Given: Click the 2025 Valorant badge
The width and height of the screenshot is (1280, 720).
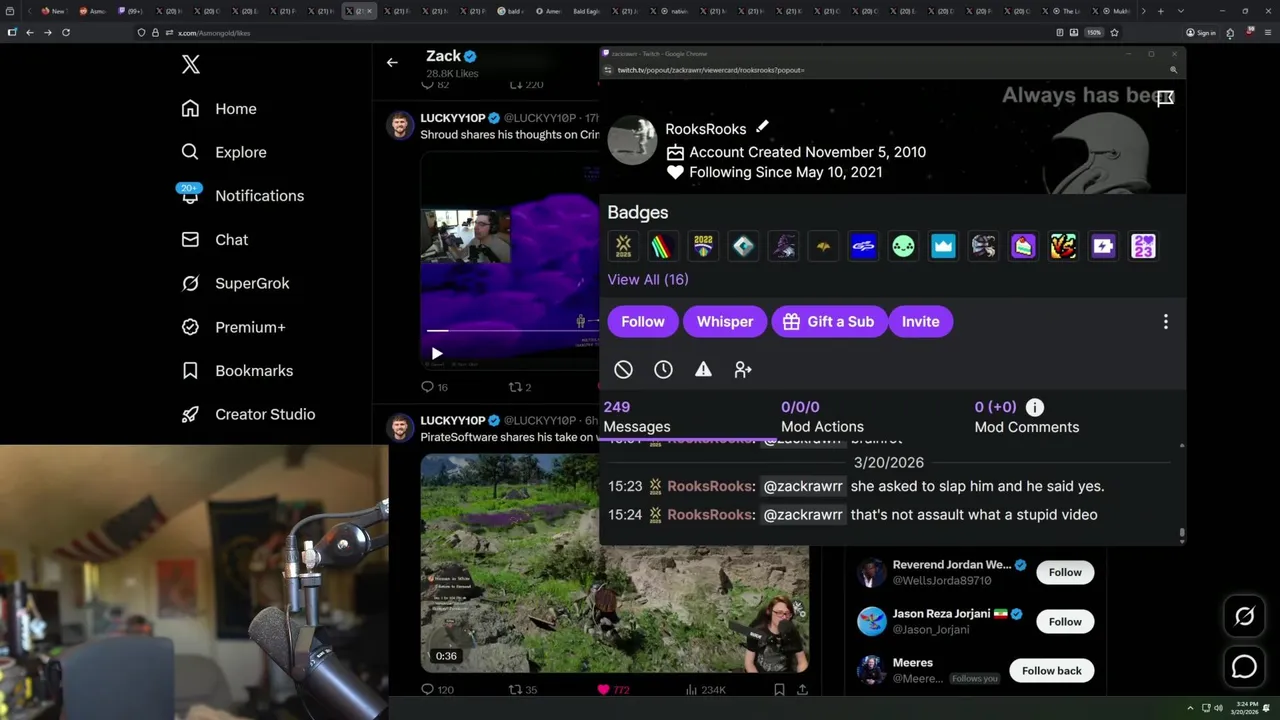Looking at the screenshot, I should (x=624, y=246).
